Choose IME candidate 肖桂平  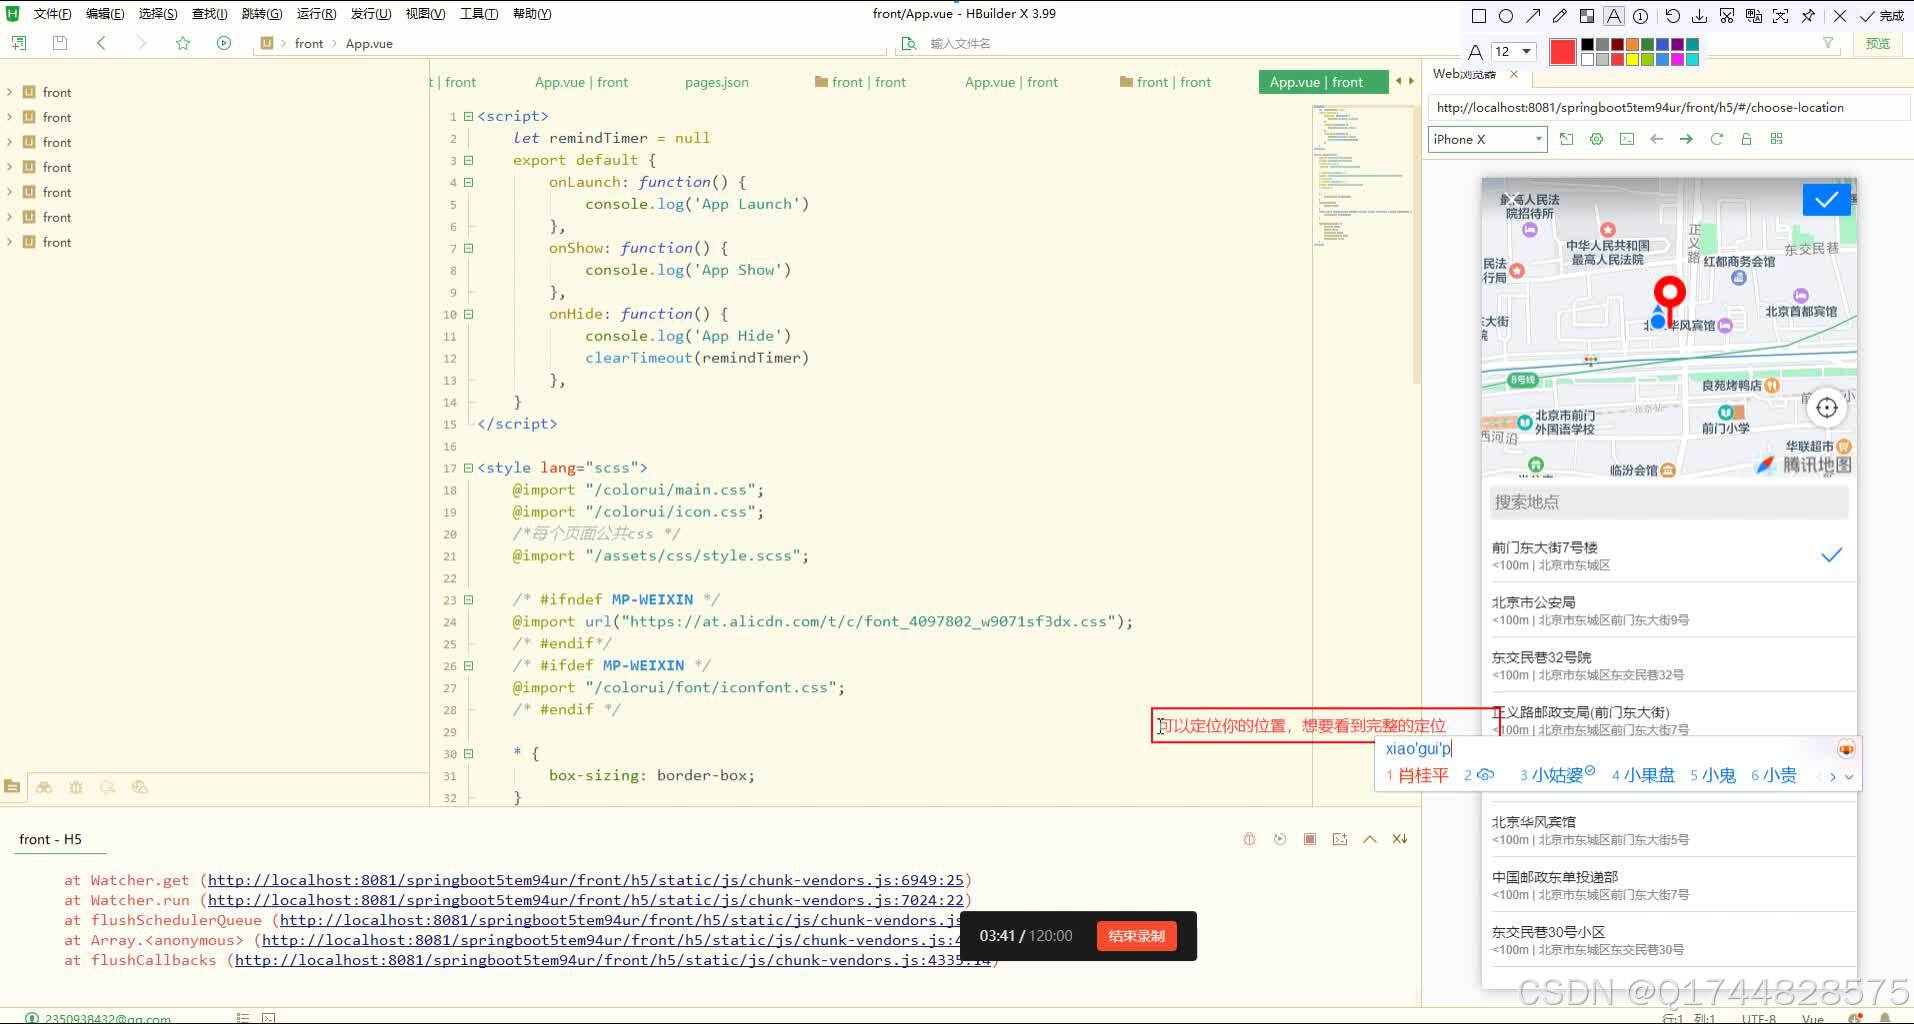1417,775
